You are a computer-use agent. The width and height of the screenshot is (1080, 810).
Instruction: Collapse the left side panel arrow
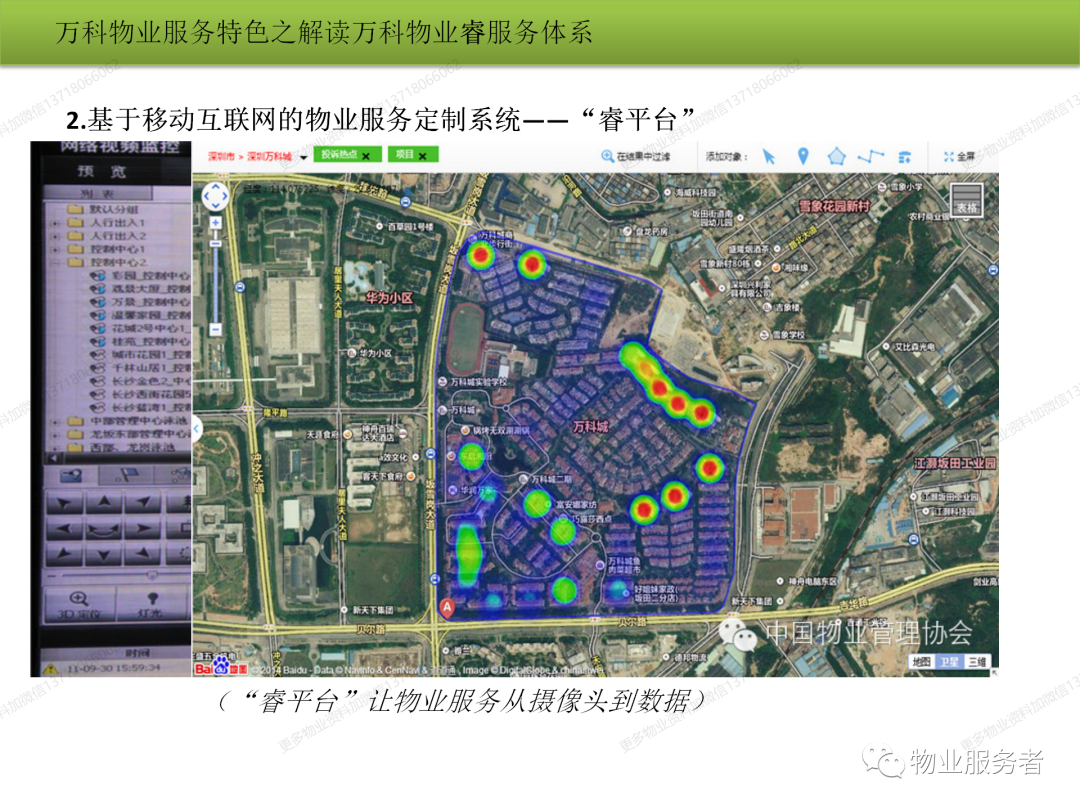pyautogui.click(x=196, y=428)
